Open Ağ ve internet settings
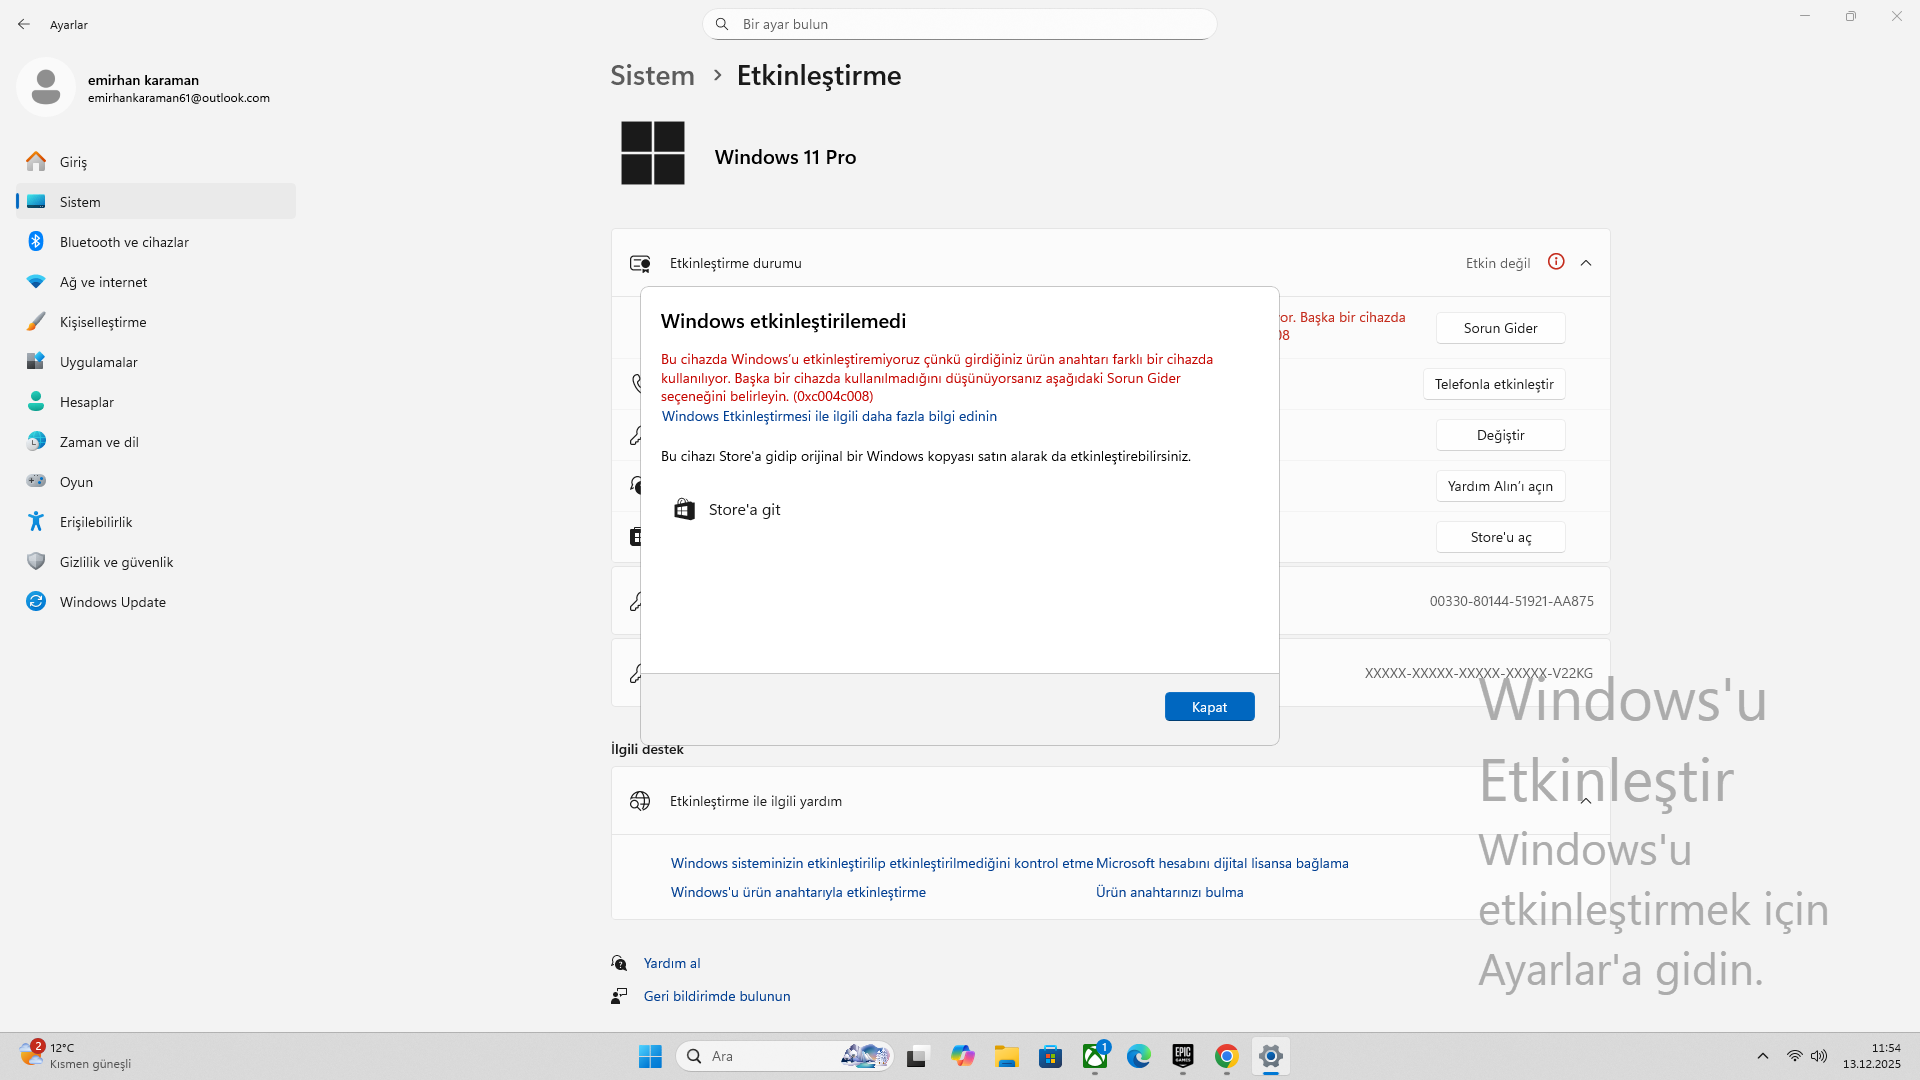 [156, 282]
